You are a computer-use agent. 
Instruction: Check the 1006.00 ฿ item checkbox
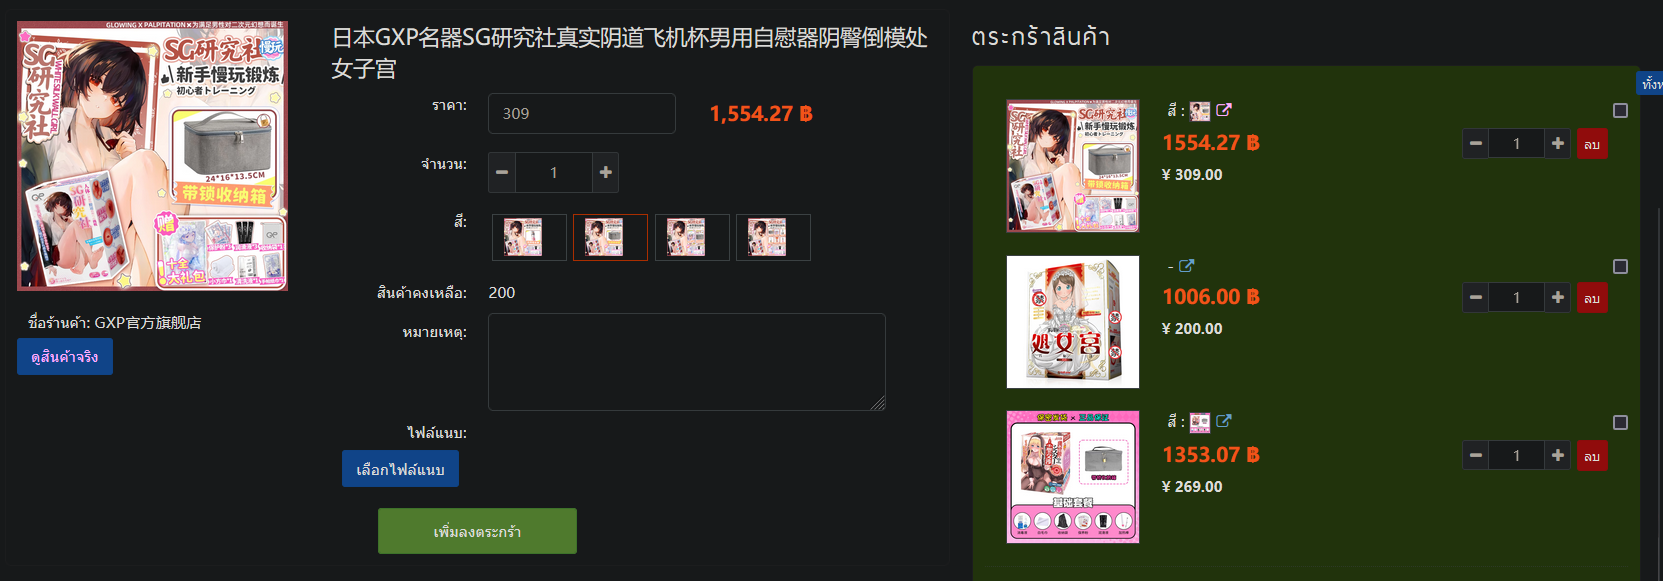(x=1620, y=267)
